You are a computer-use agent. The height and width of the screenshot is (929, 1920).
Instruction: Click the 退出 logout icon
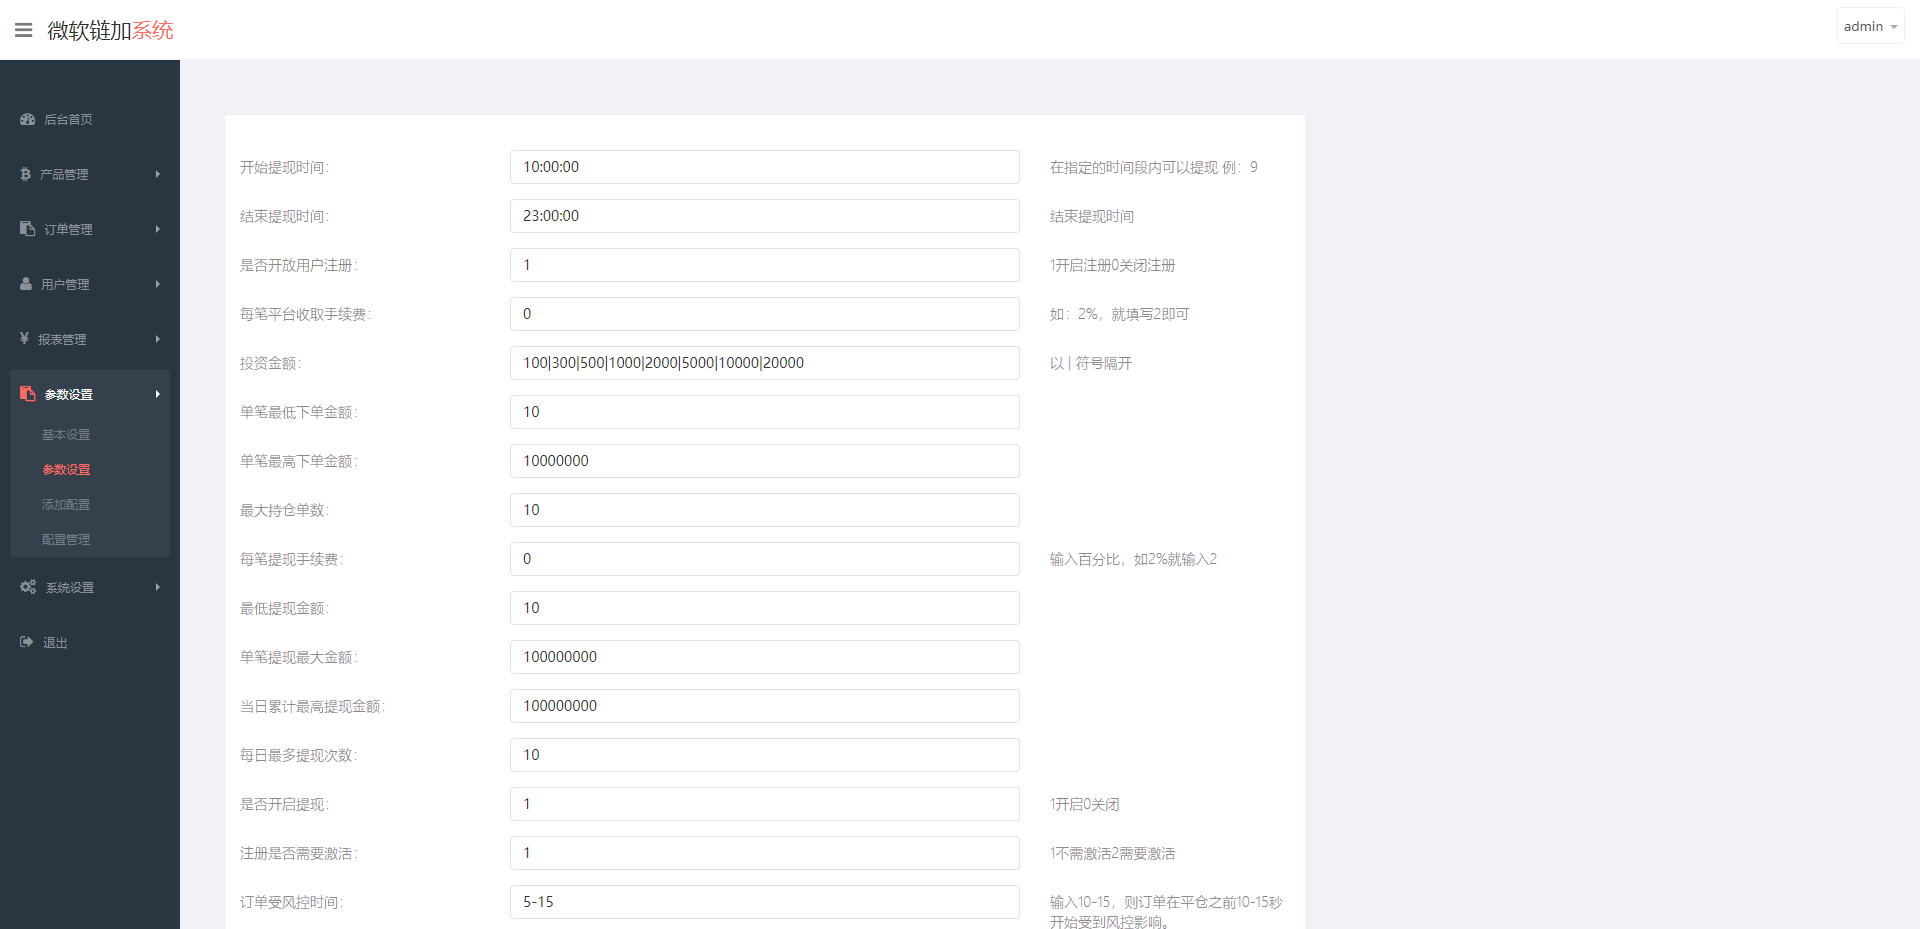26,642
